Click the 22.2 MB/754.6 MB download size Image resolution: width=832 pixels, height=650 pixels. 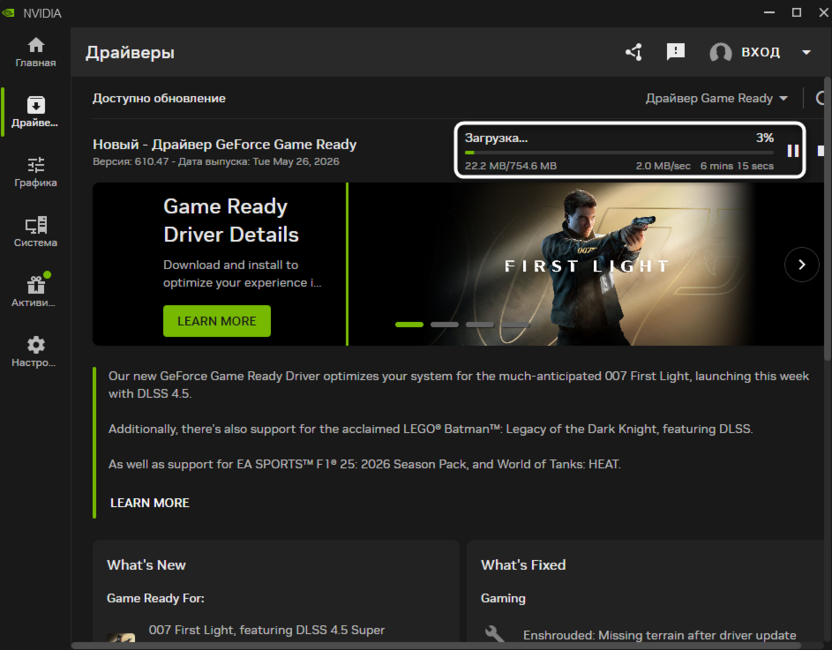(x=511, y=166)
